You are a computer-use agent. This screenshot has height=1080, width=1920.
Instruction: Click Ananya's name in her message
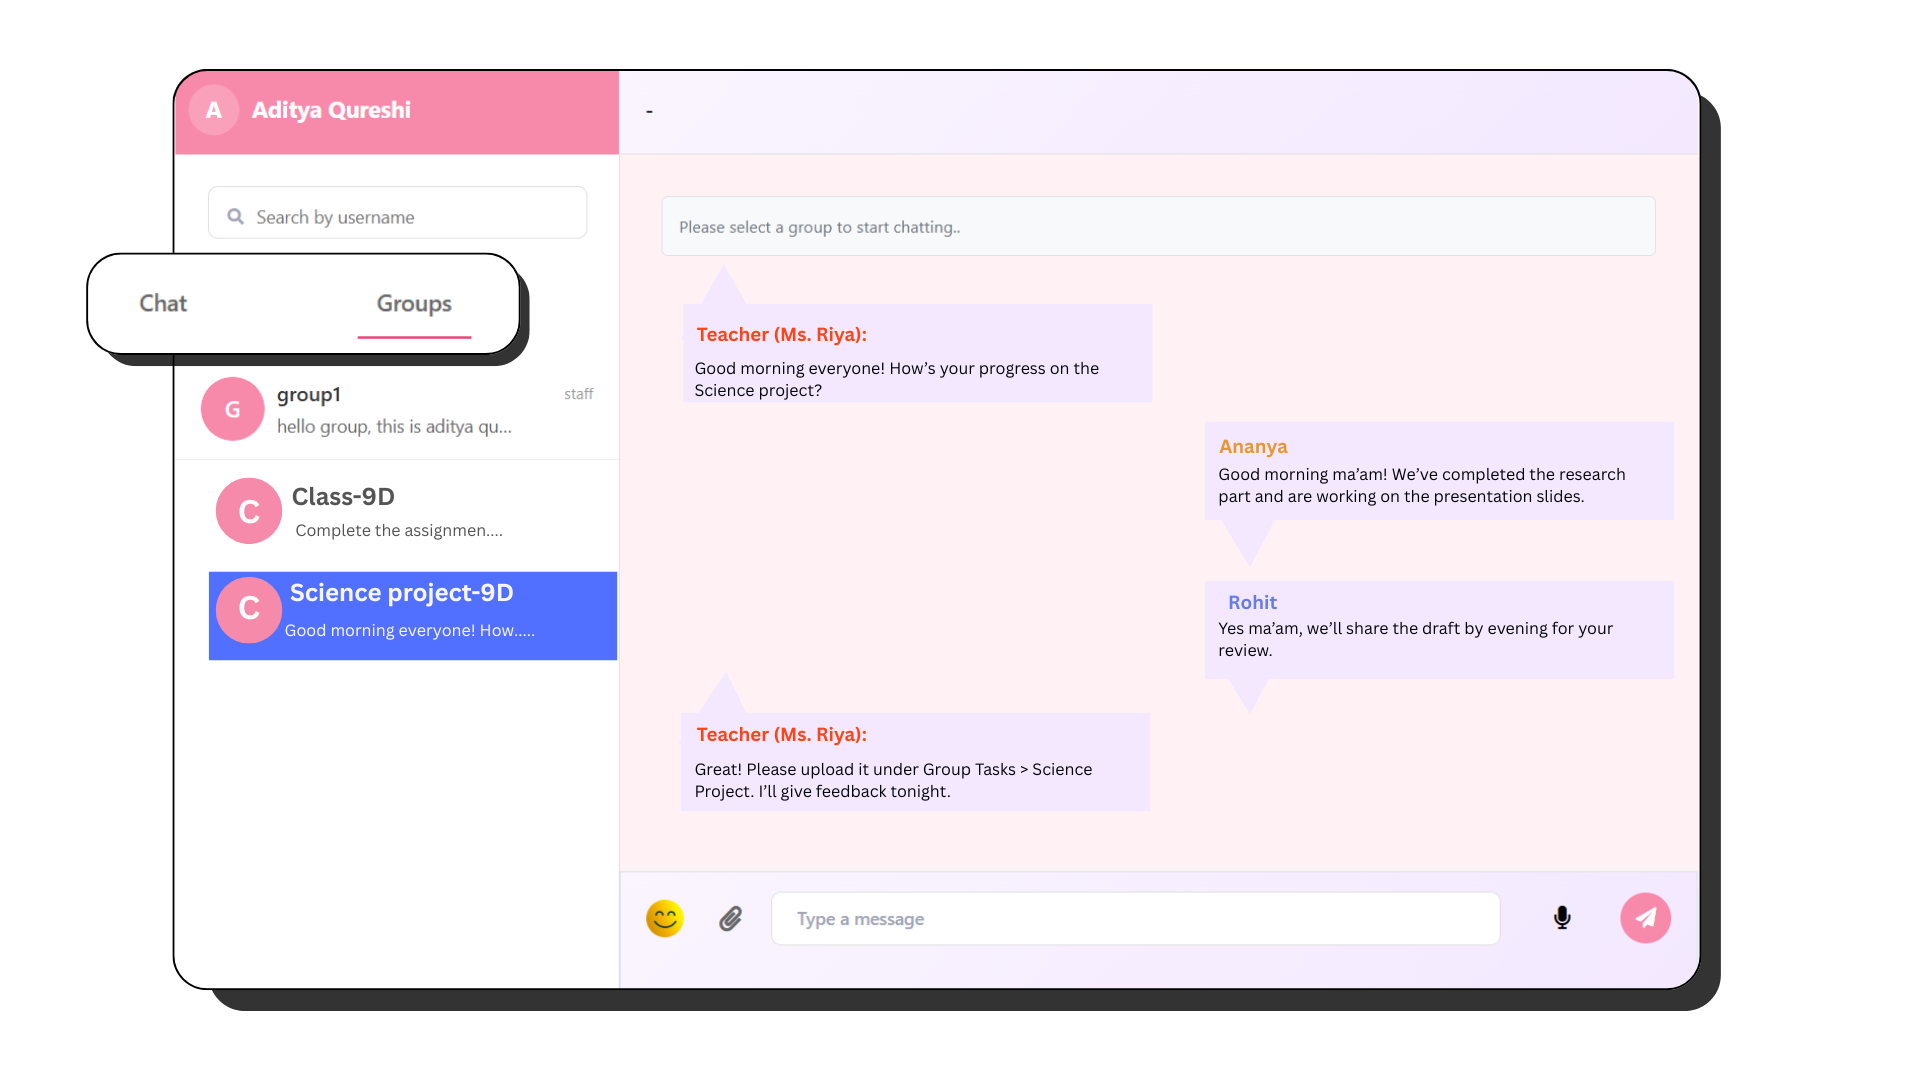tap(1253, 446)
